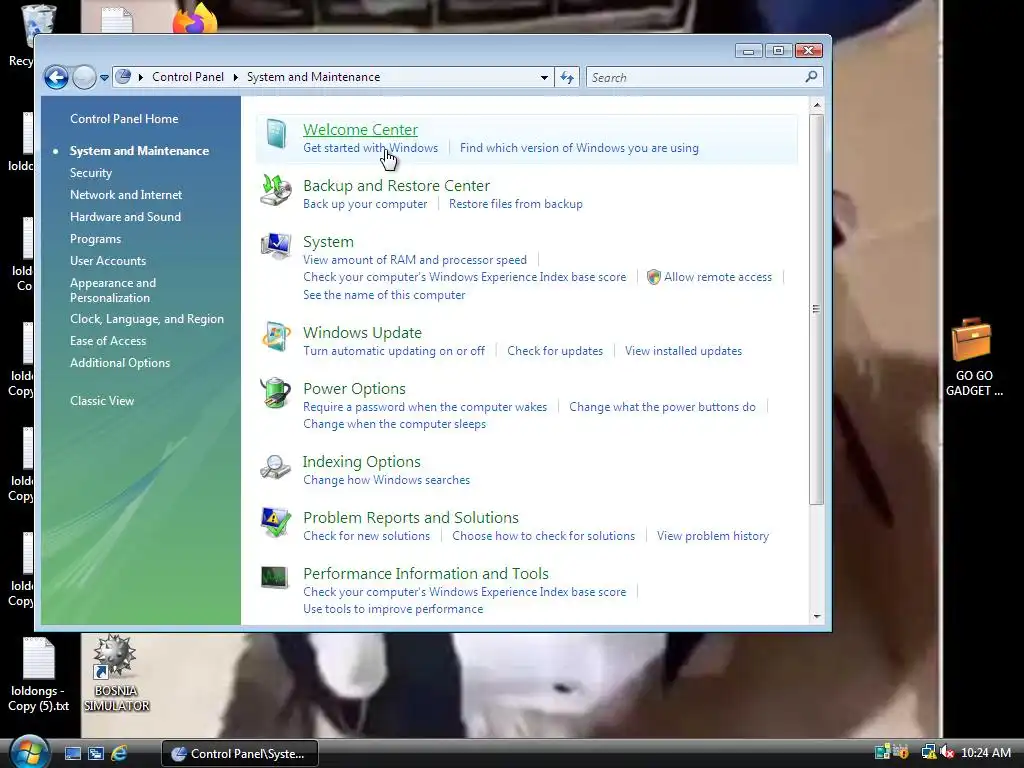The height and width of the screenshot is (768, 1024).
Task: Click the Performance Information and Tools icon
Action: click(274, 577)
